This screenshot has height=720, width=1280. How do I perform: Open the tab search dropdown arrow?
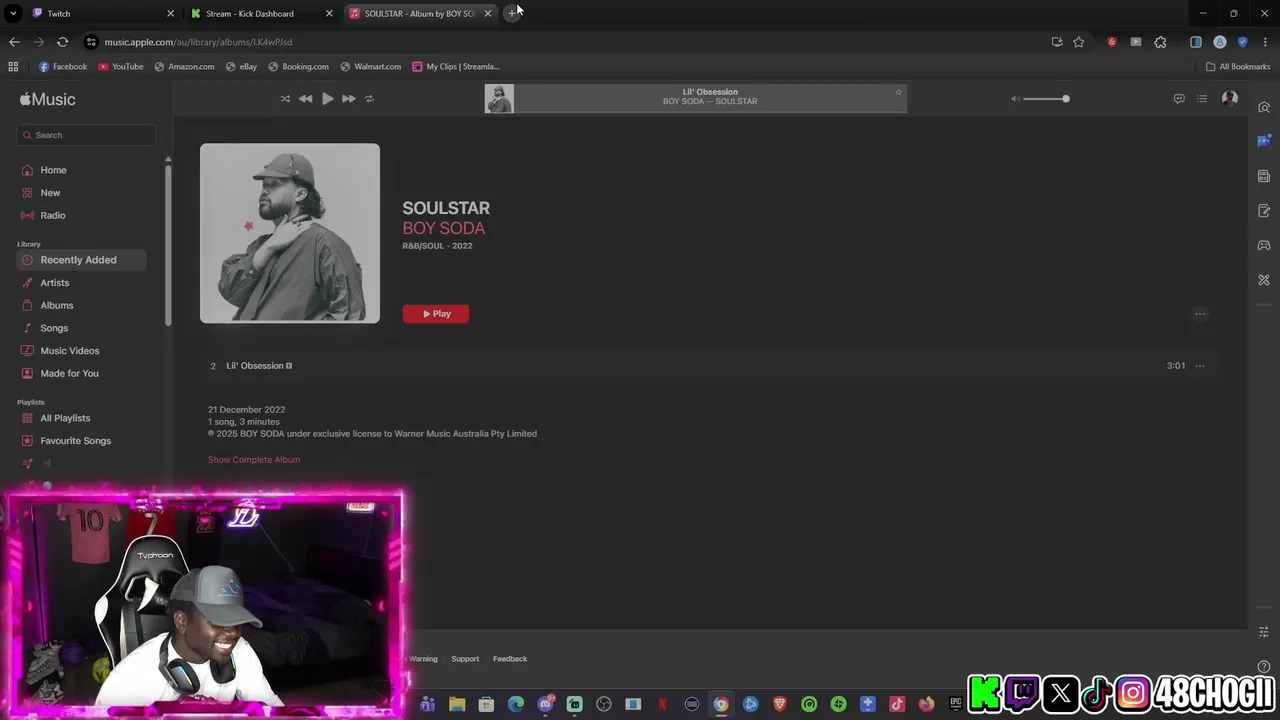pyautogui.click(x=13, y=14)
